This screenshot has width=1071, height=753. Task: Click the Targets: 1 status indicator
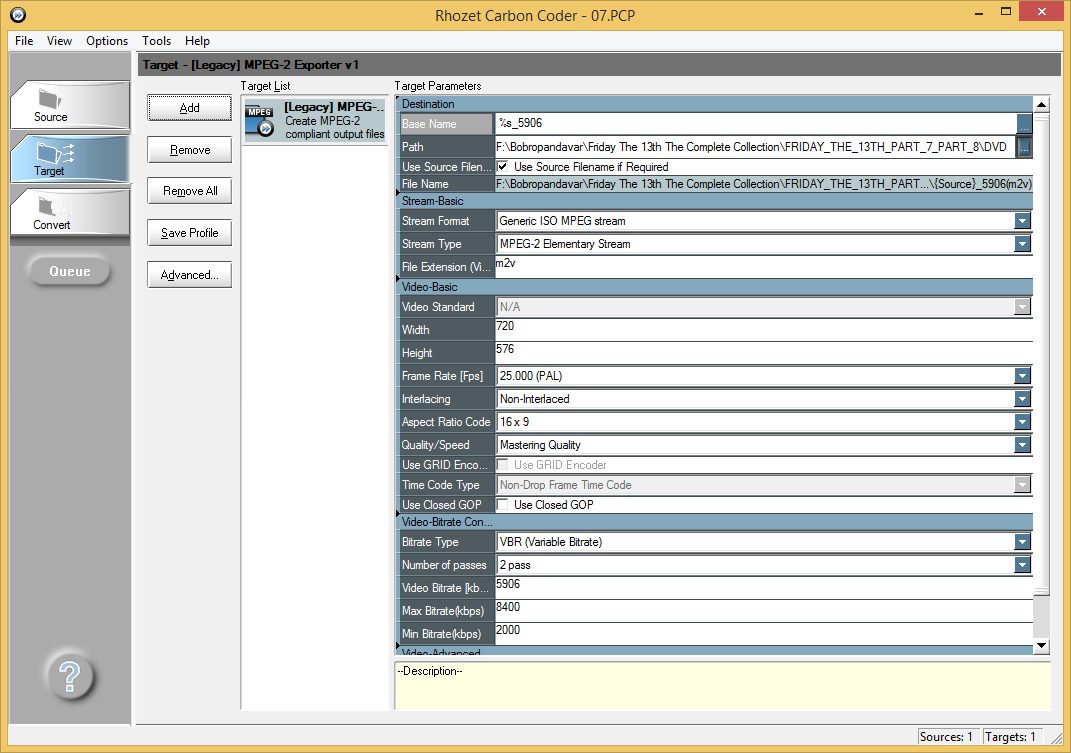(x=1011, y=737)
